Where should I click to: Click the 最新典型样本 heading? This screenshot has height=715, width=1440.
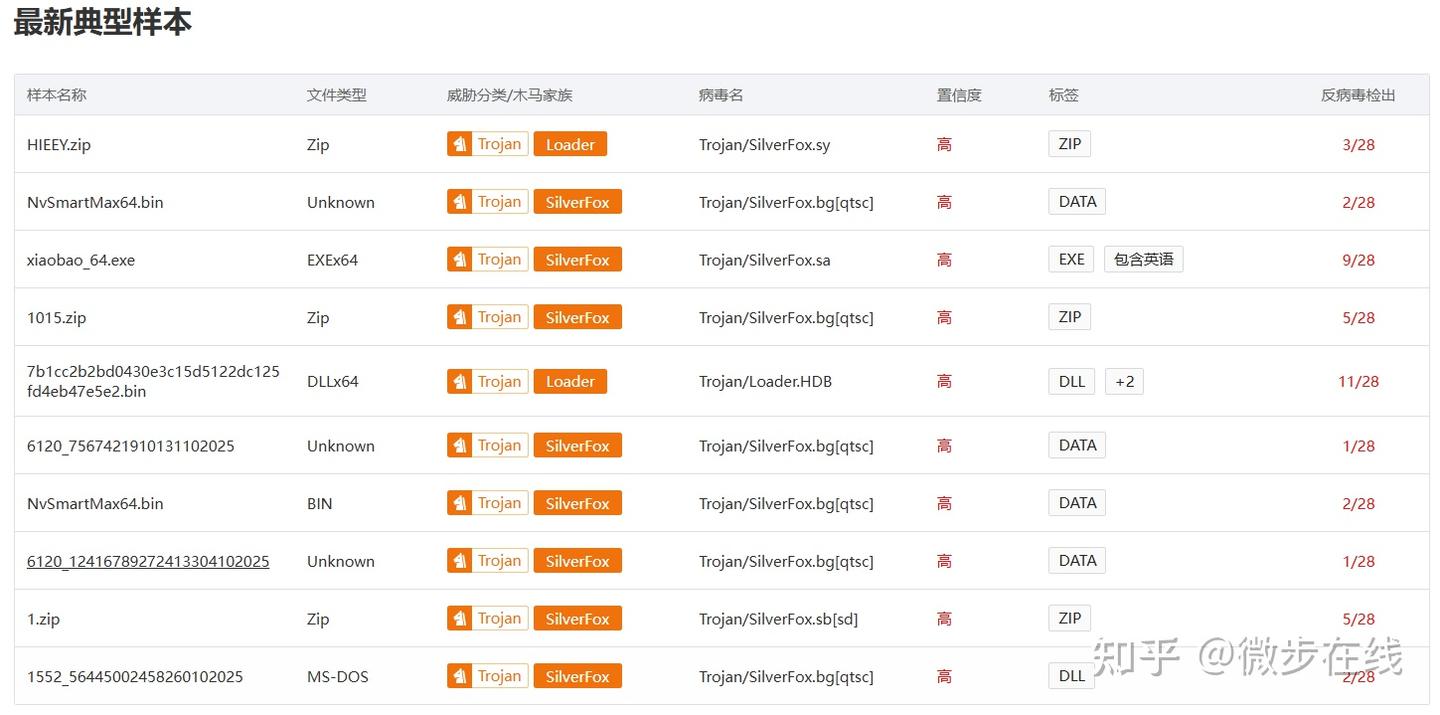(102, 22)
